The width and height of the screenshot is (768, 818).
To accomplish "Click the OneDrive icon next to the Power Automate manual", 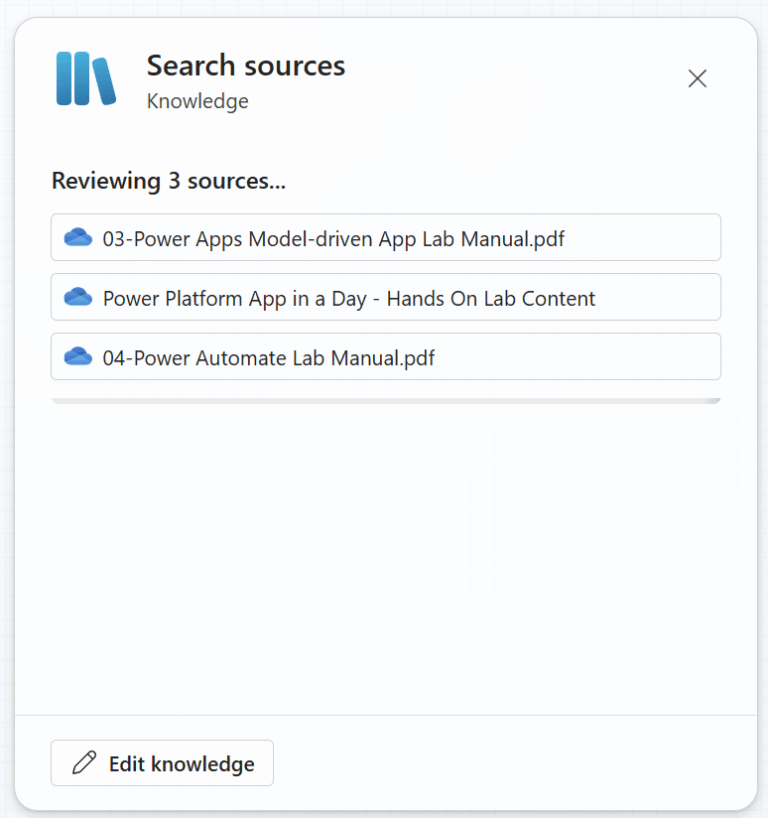I will point(79,356).
